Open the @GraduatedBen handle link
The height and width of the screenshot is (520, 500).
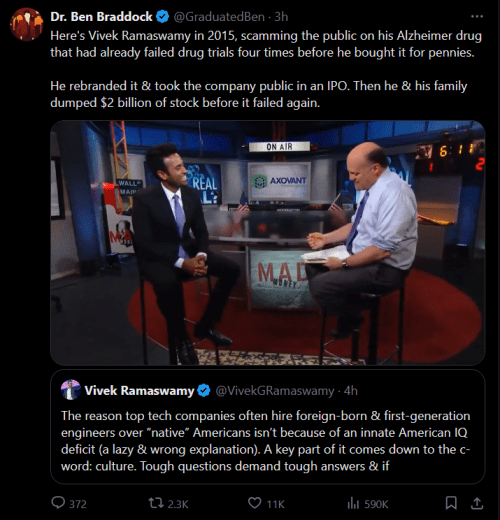coord(219,17)
